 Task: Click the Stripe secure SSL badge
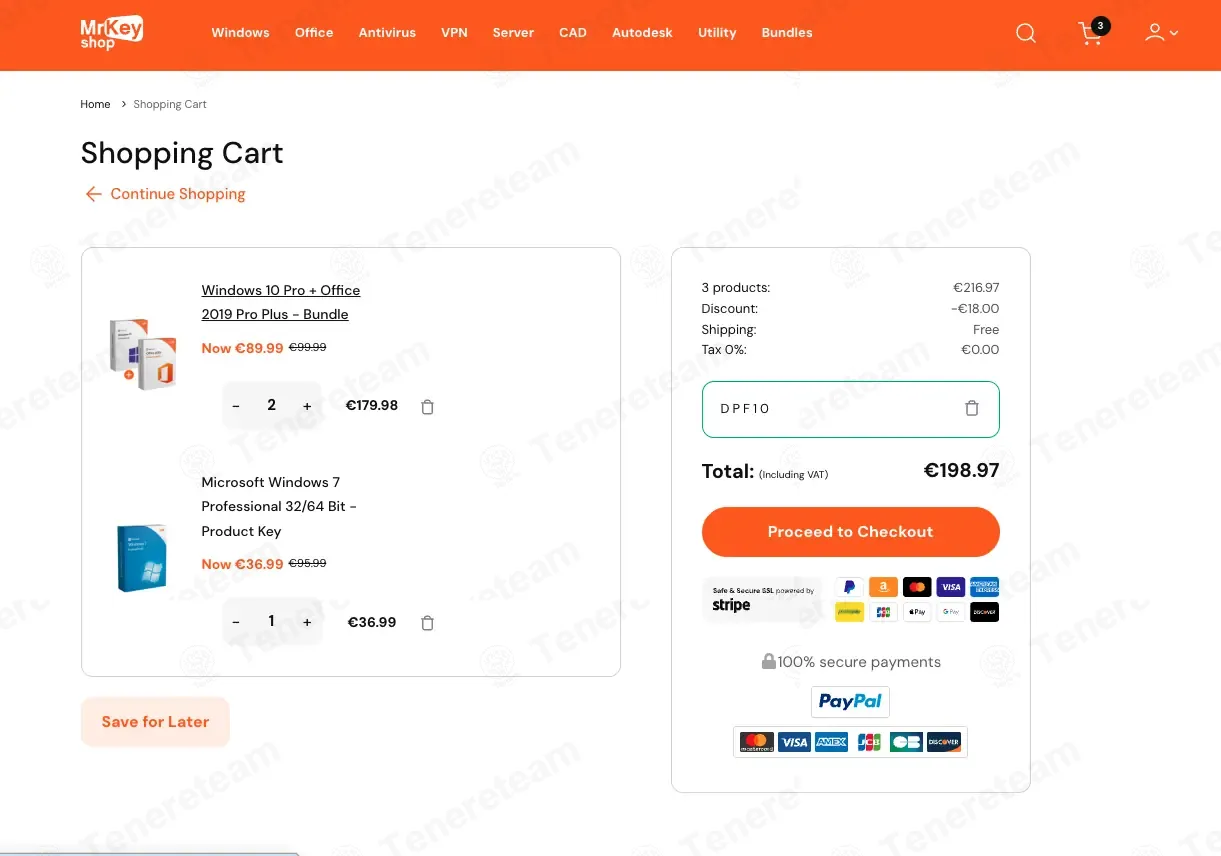(x=762, y=600)
